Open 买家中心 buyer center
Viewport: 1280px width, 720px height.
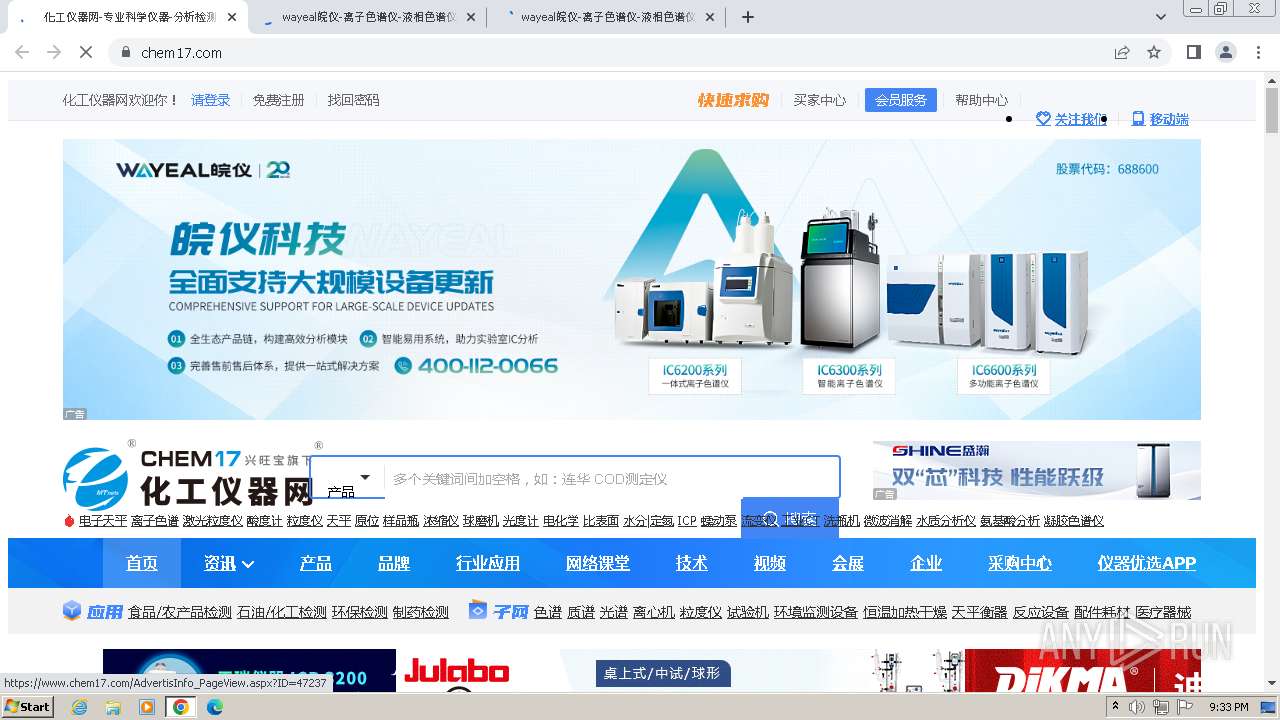click(x=820, y=100)
